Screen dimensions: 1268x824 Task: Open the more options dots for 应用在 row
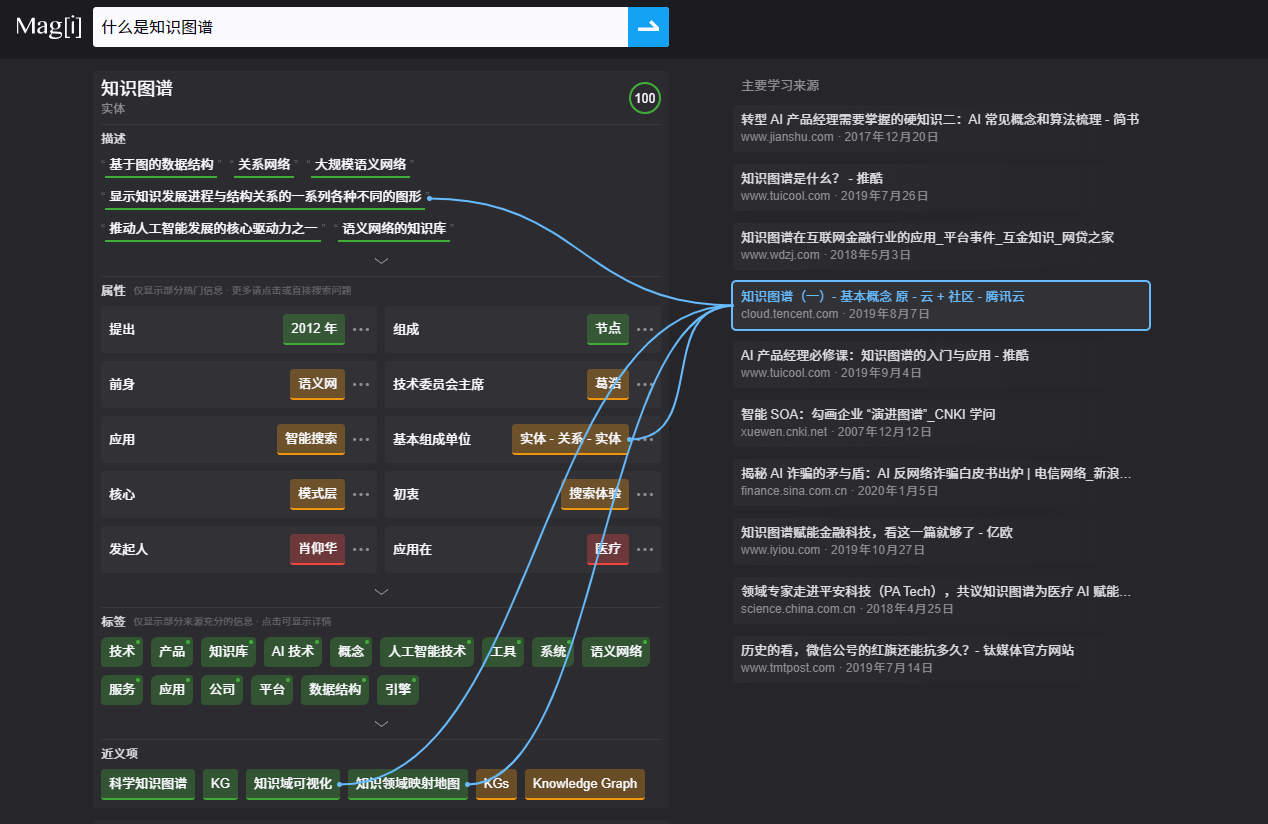click(645, 549)
